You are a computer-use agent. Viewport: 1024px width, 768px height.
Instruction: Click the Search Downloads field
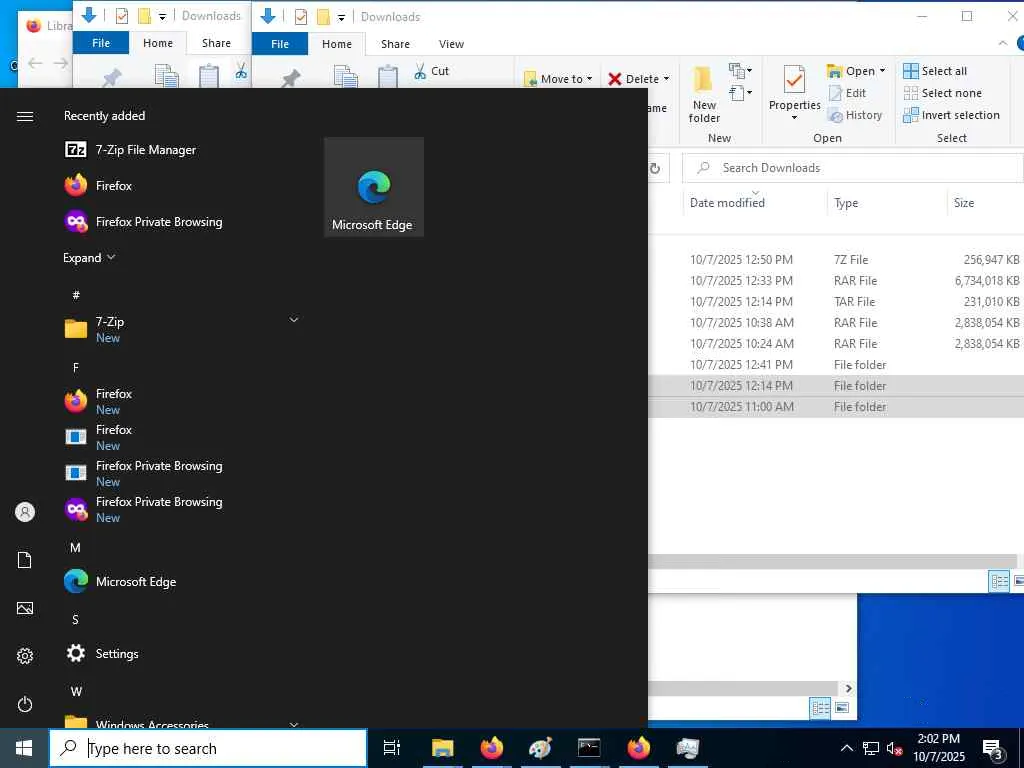[x=852, y=168]
